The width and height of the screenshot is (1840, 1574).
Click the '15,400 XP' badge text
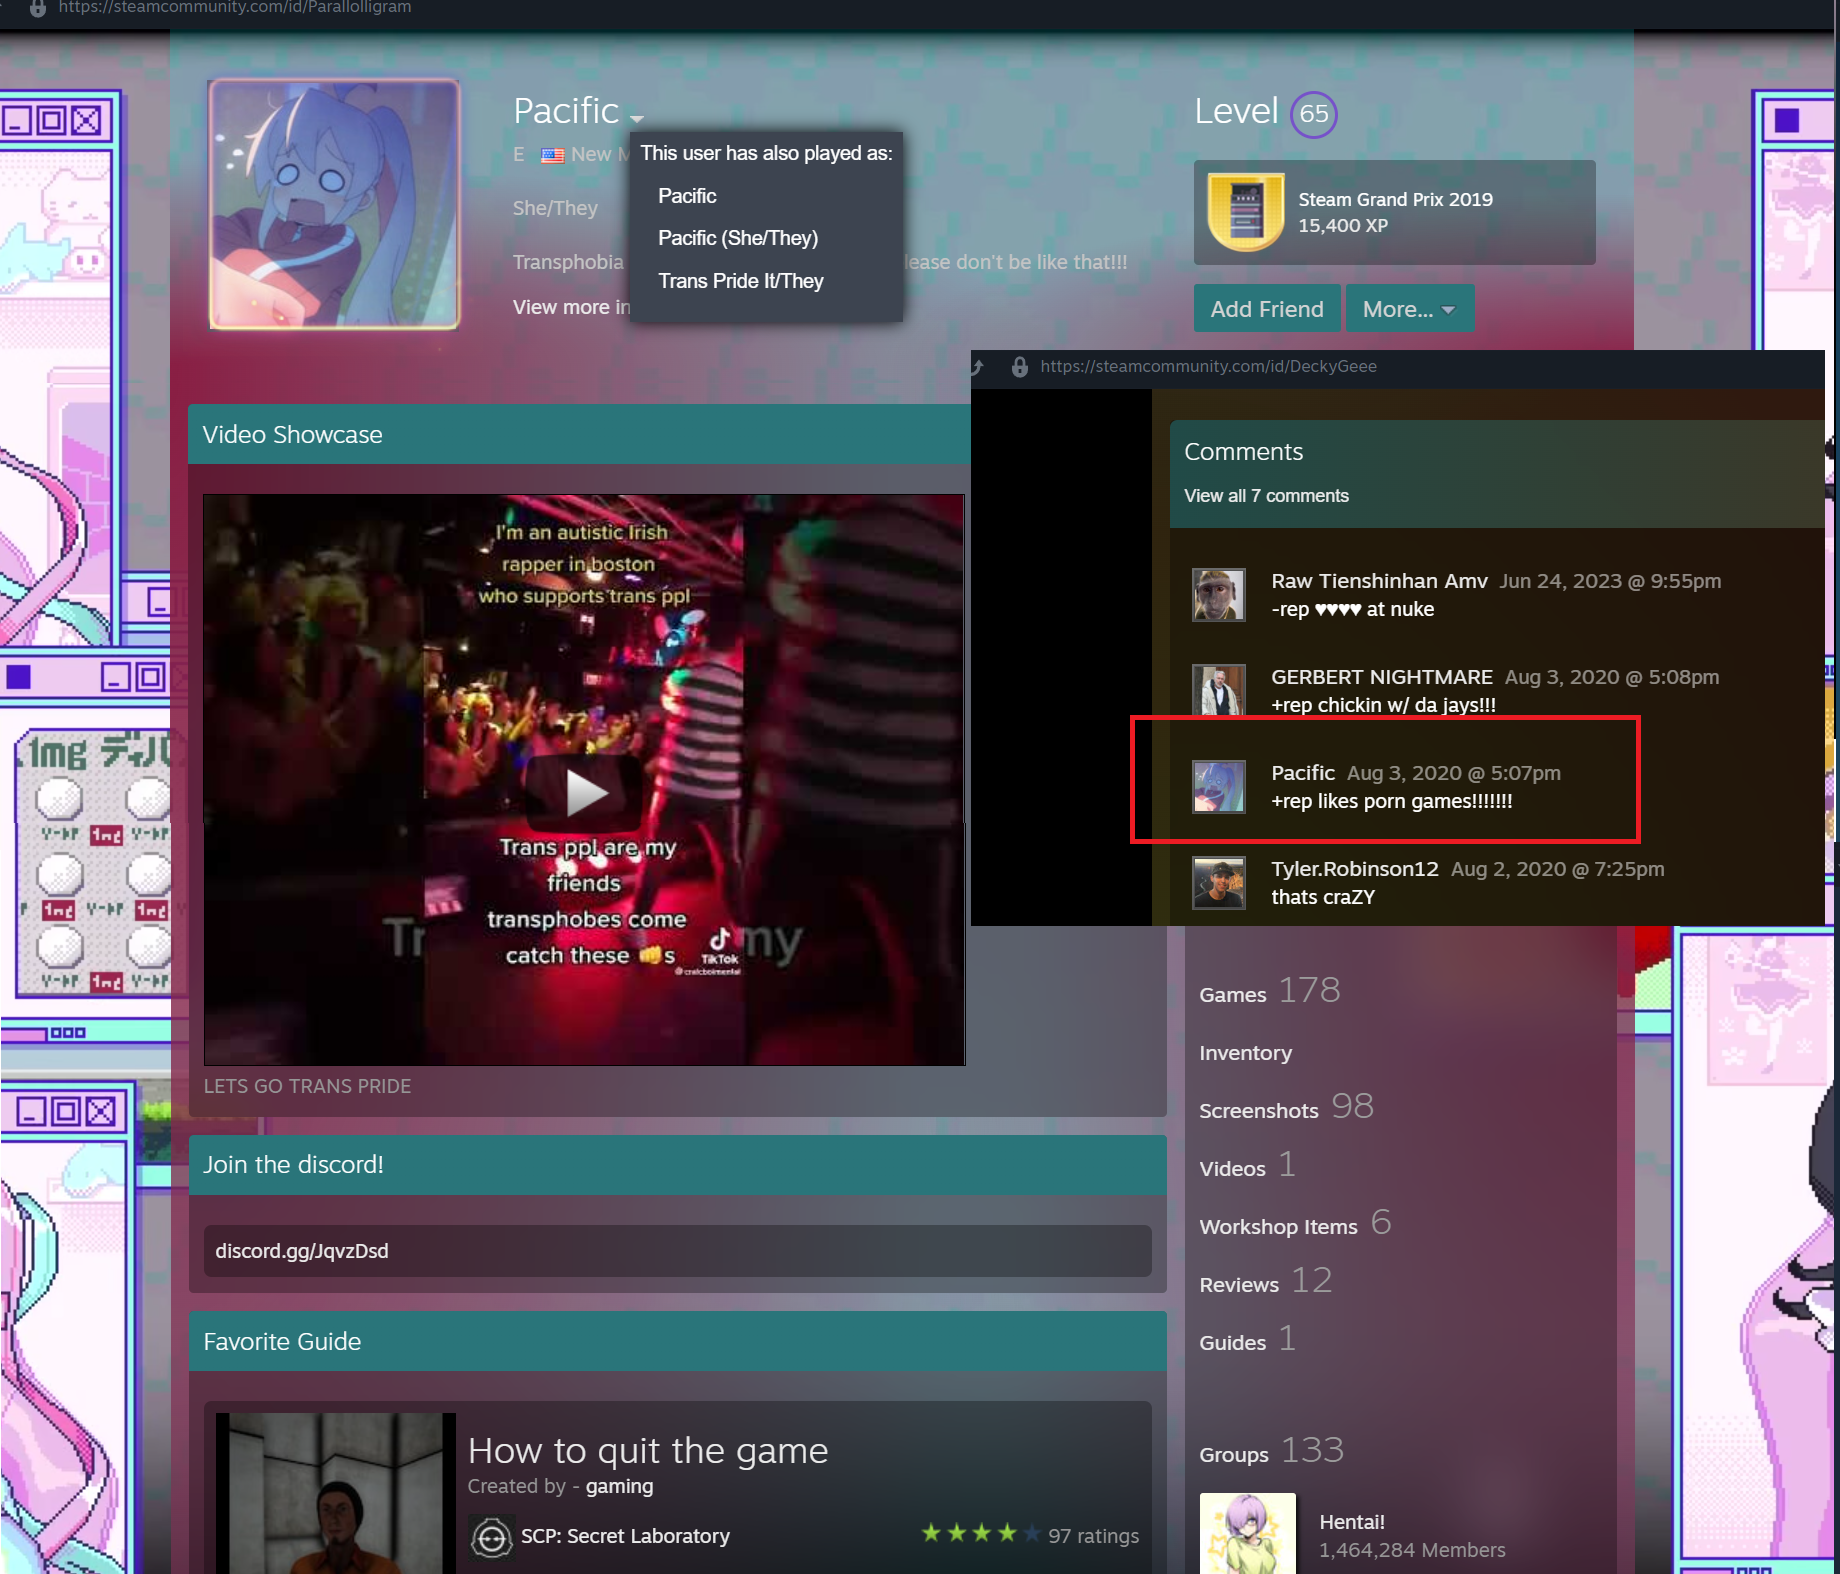point(1343,226)
